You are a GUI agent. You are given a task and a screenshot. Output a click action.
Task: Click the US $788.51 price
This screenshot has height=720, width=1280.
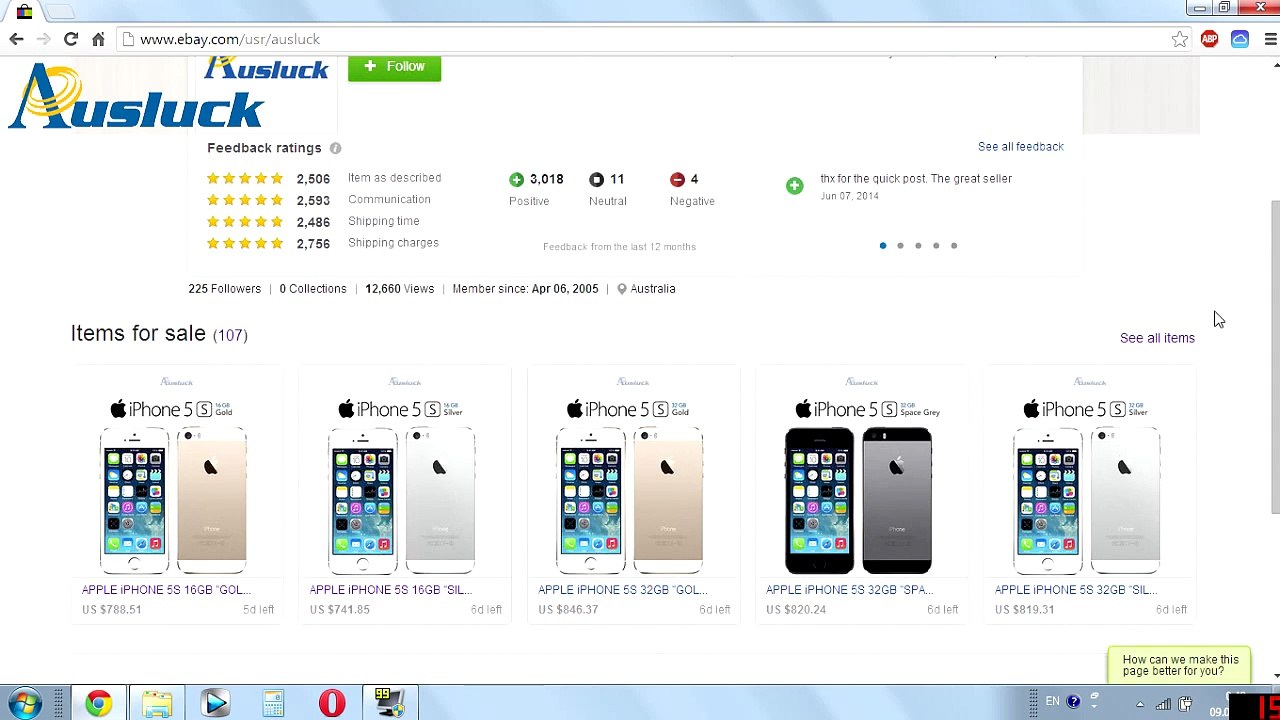coord(112,610)
